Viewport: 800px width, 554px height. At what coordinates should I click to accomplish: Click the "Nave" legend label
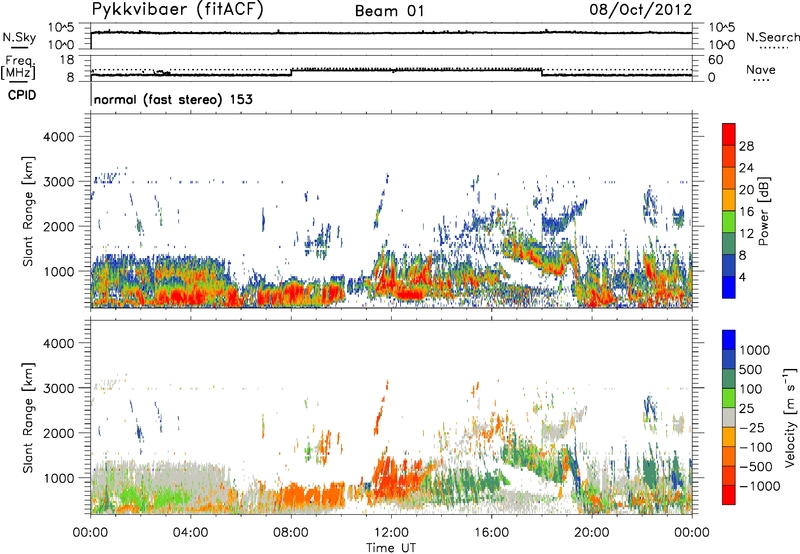[761, 70]
